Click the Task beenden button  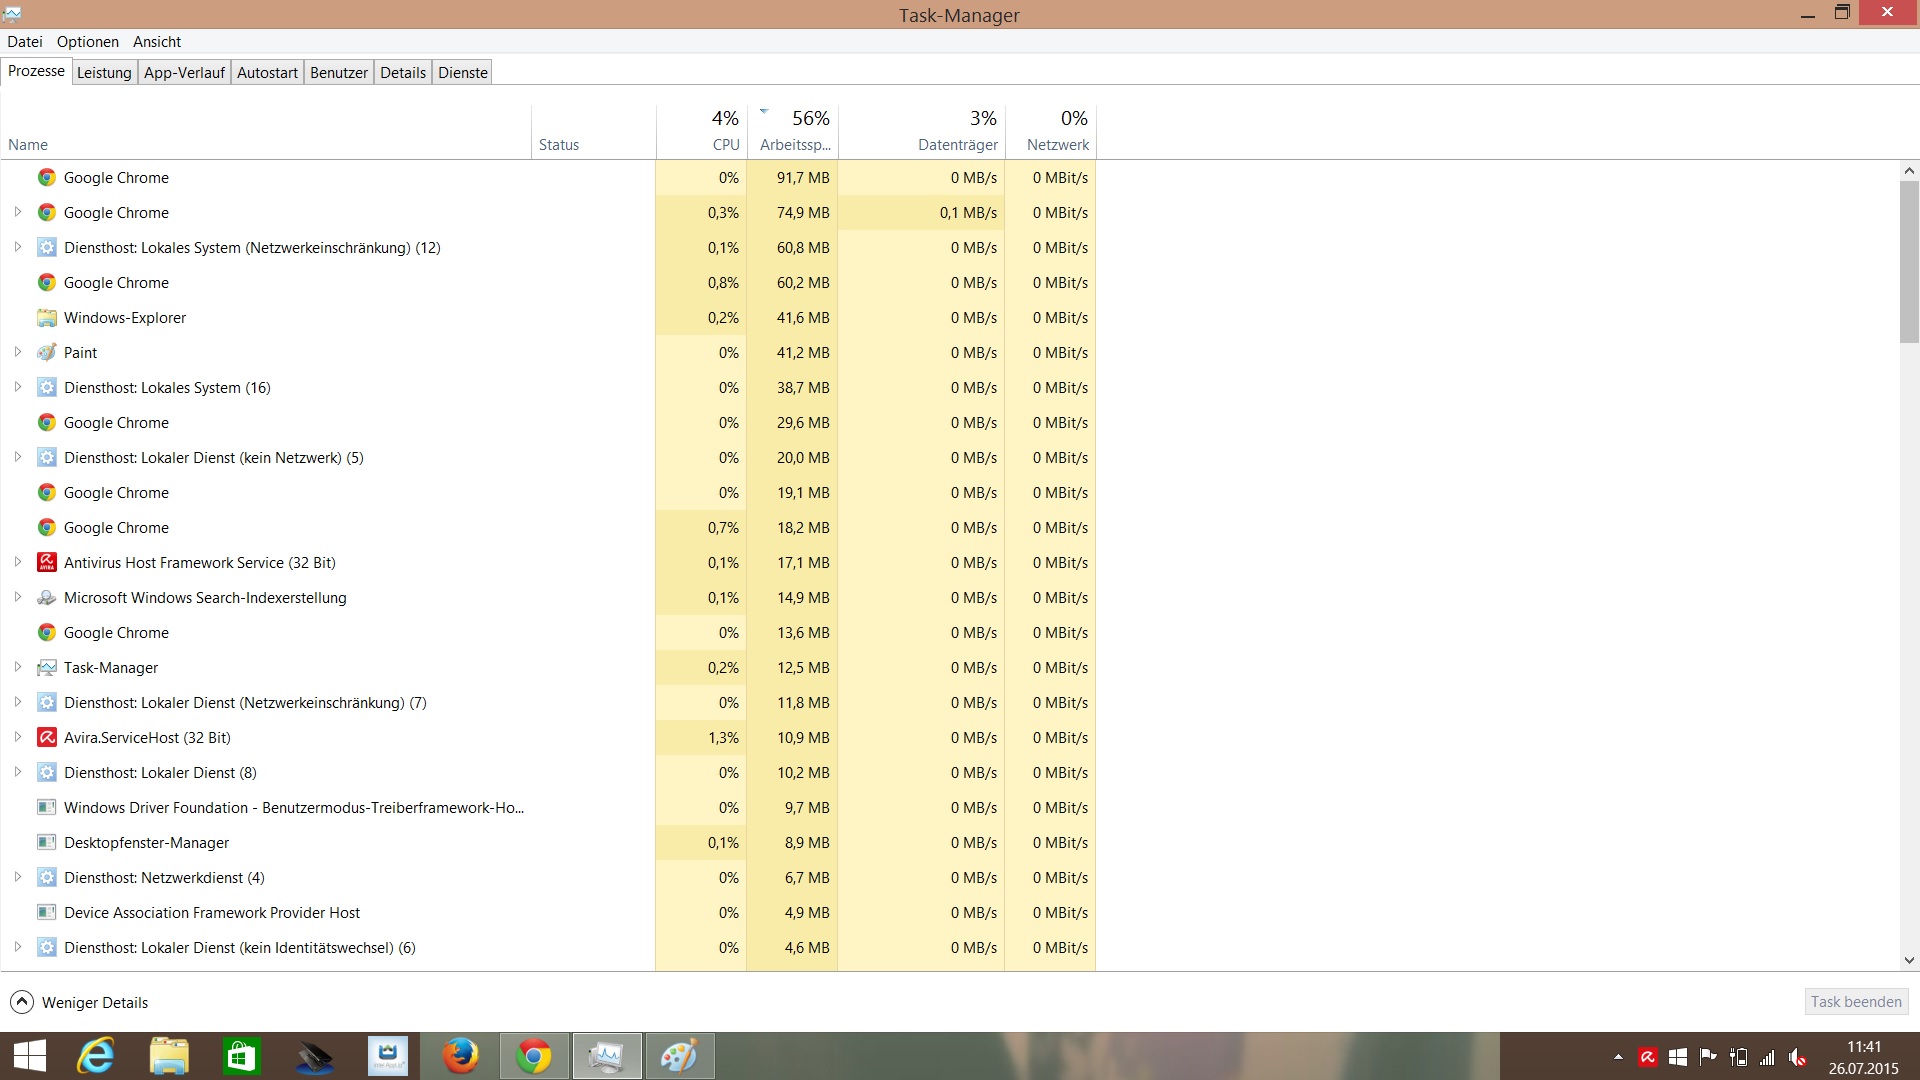(1856, 1002)
